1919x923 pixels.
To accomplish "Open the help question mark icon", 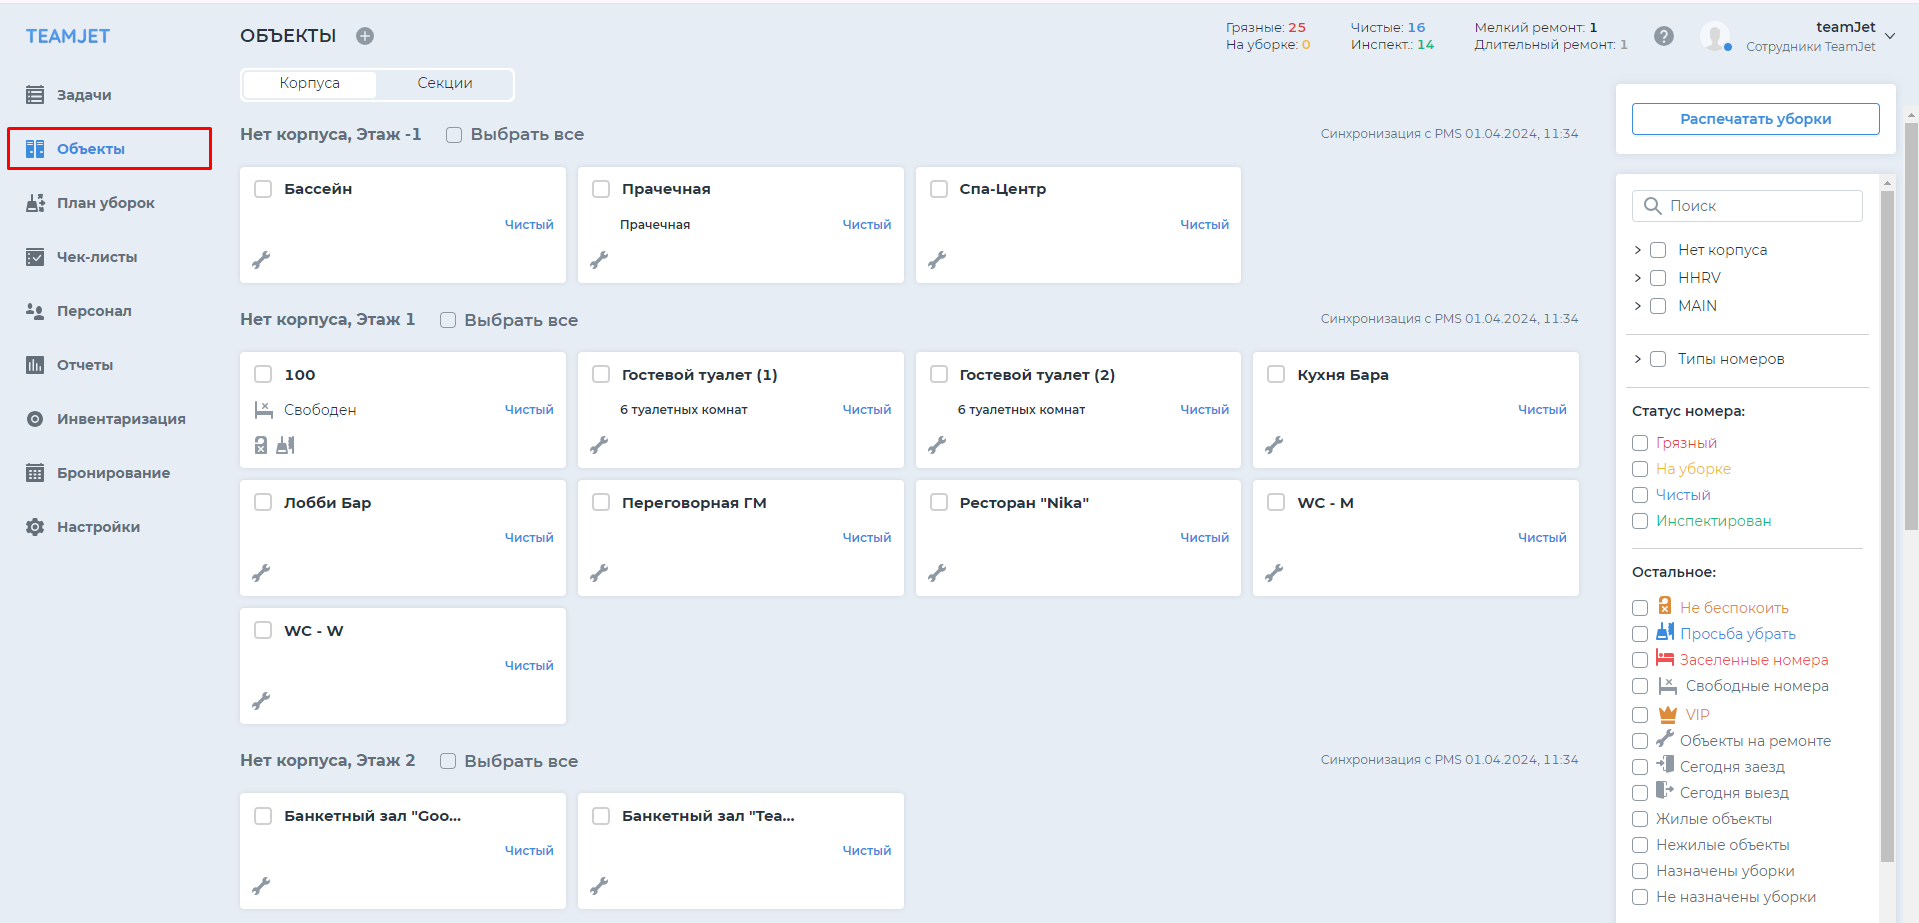I will (x=1664, y=36).
